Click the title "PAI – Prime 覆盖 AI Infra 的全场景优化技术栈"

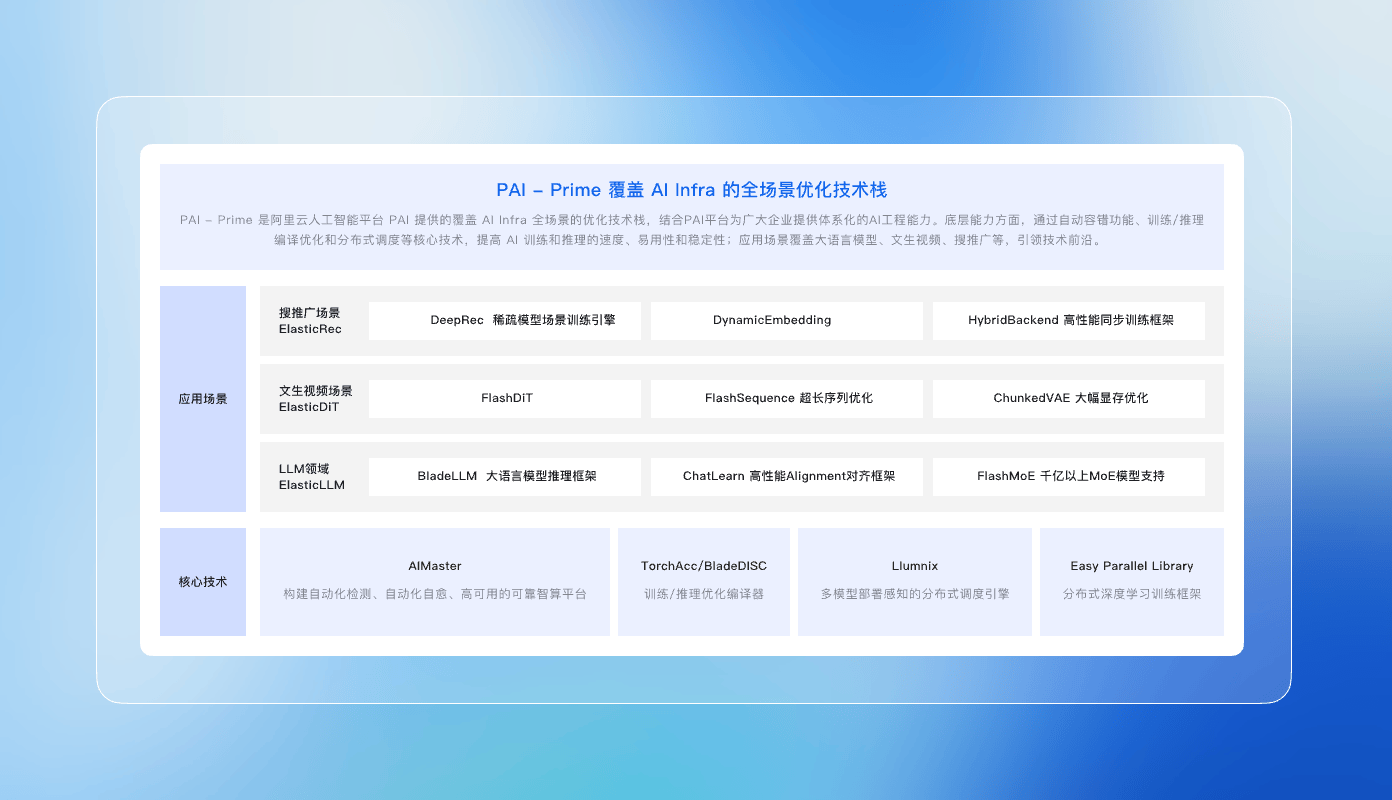point(692,190)
